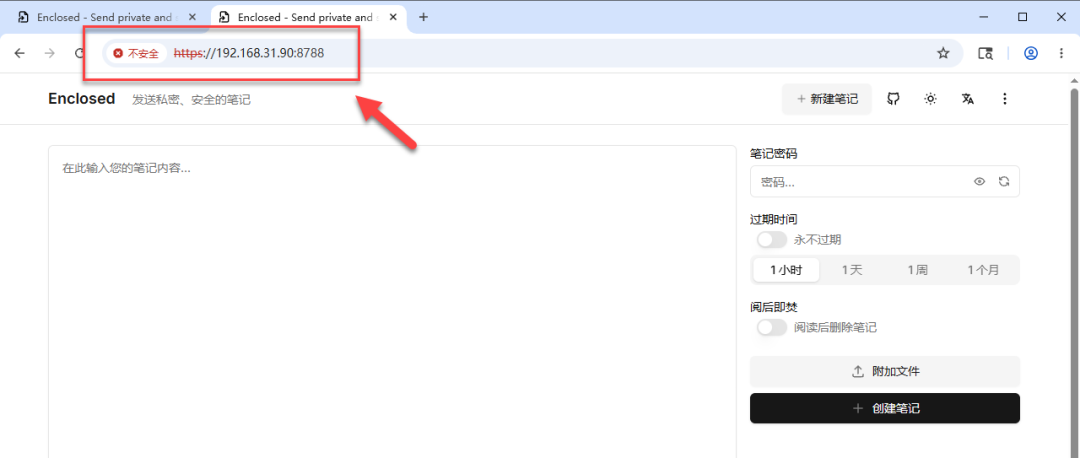Select the 1天 expiration option
1080x458 pixels.
(852, 270)
